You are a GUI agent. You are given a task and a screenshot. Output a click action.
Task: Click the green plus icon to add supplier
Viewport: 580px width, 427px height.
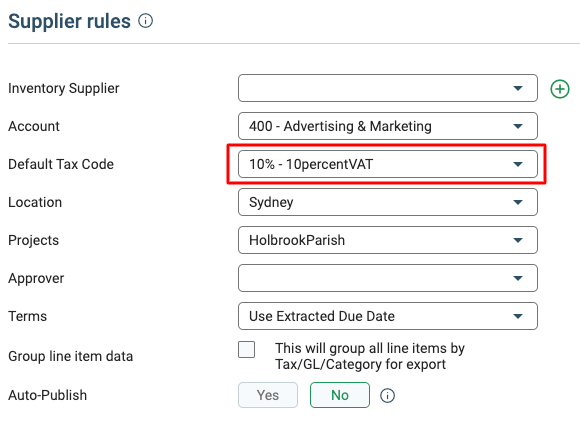pyautogui.click(x=560, y=89)
